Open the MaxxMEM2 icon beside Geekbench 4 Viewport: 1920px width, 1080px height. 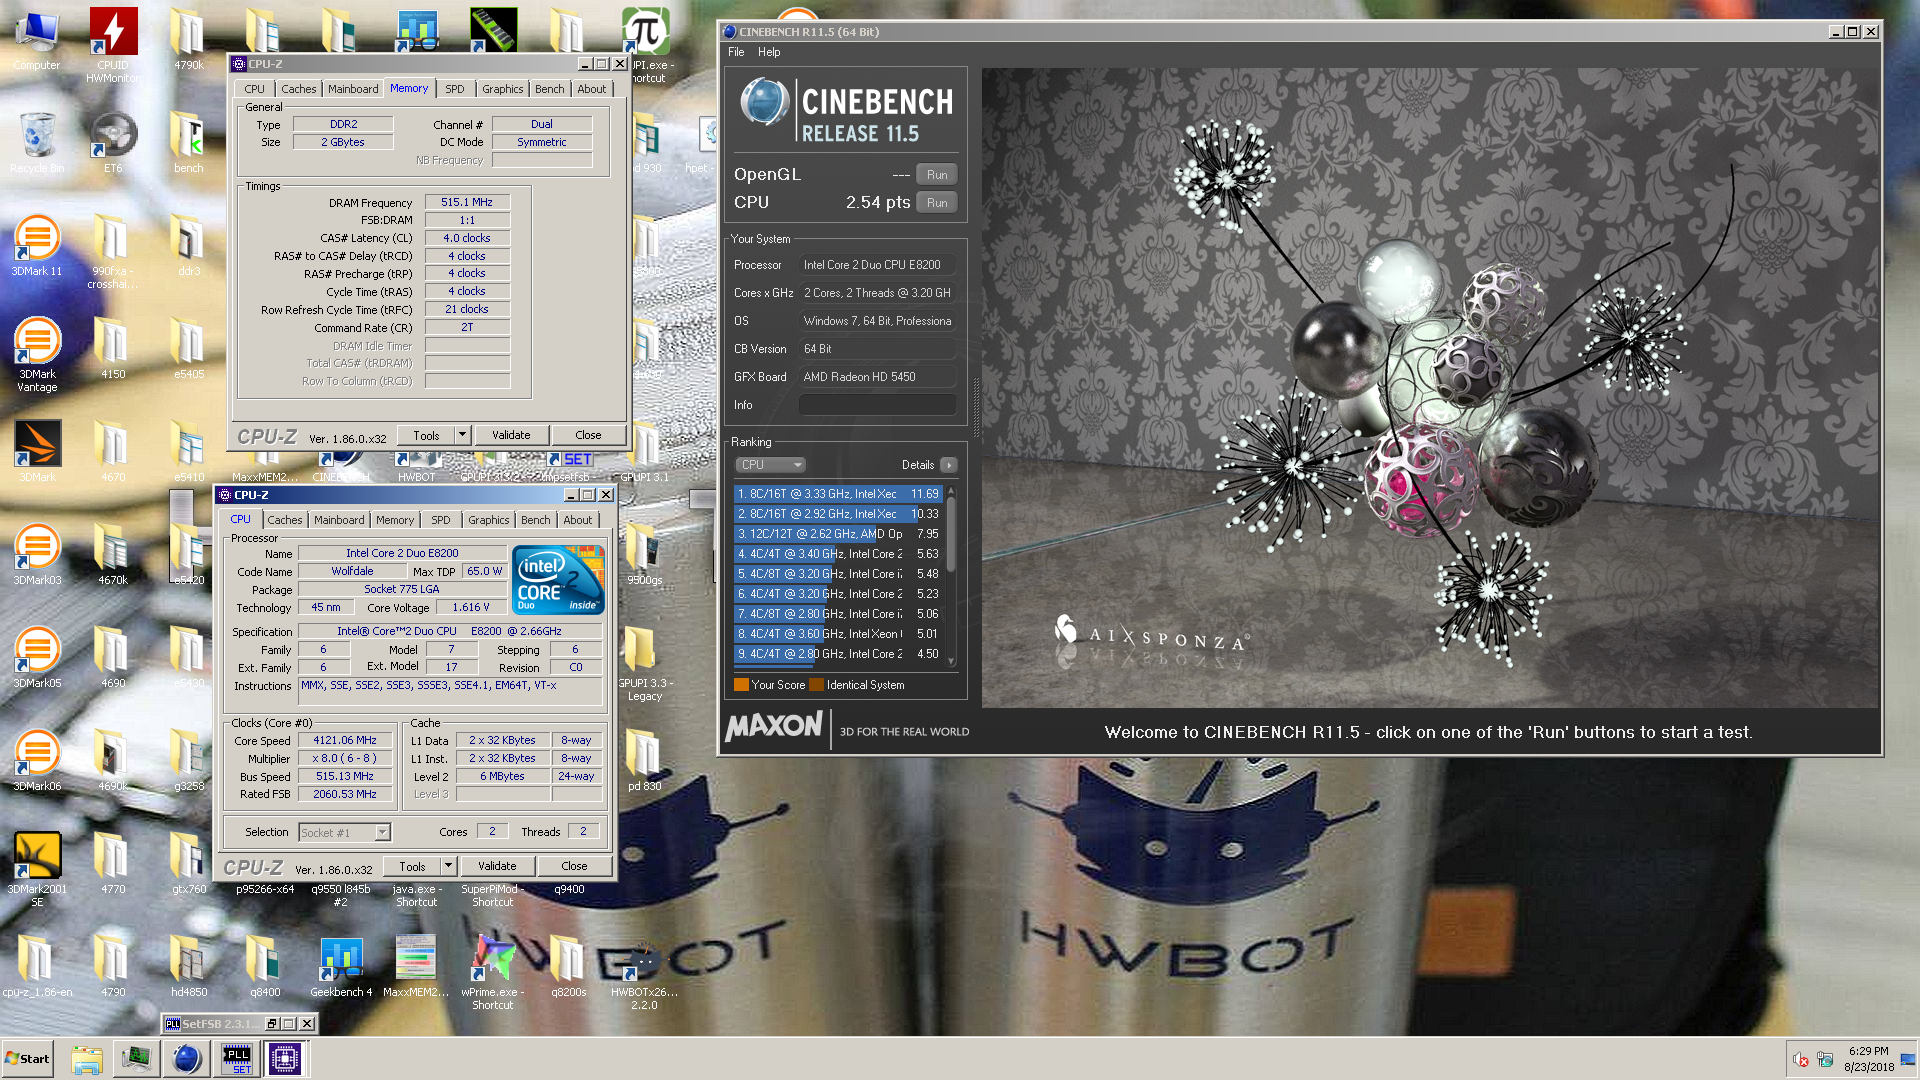point(416,967)
